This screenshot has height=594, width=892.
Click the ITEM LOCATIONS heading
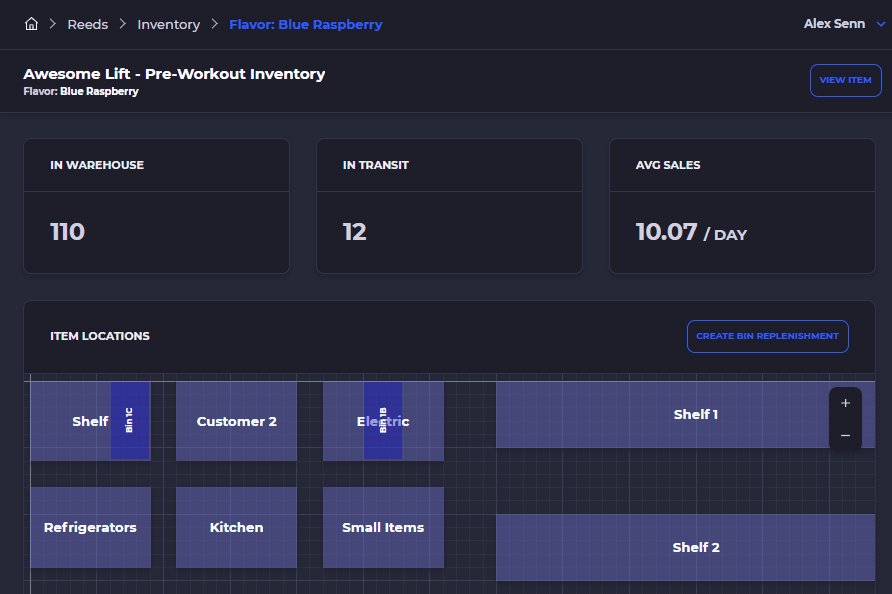[100, 336]
